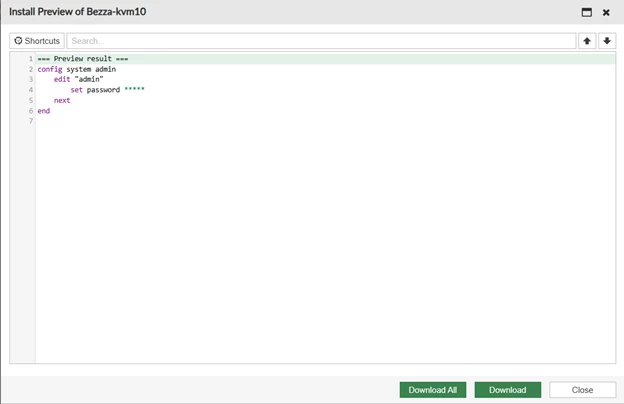624x404 pixels.
Task: Click the 'config system admin' line
Action: pos(77,69)
